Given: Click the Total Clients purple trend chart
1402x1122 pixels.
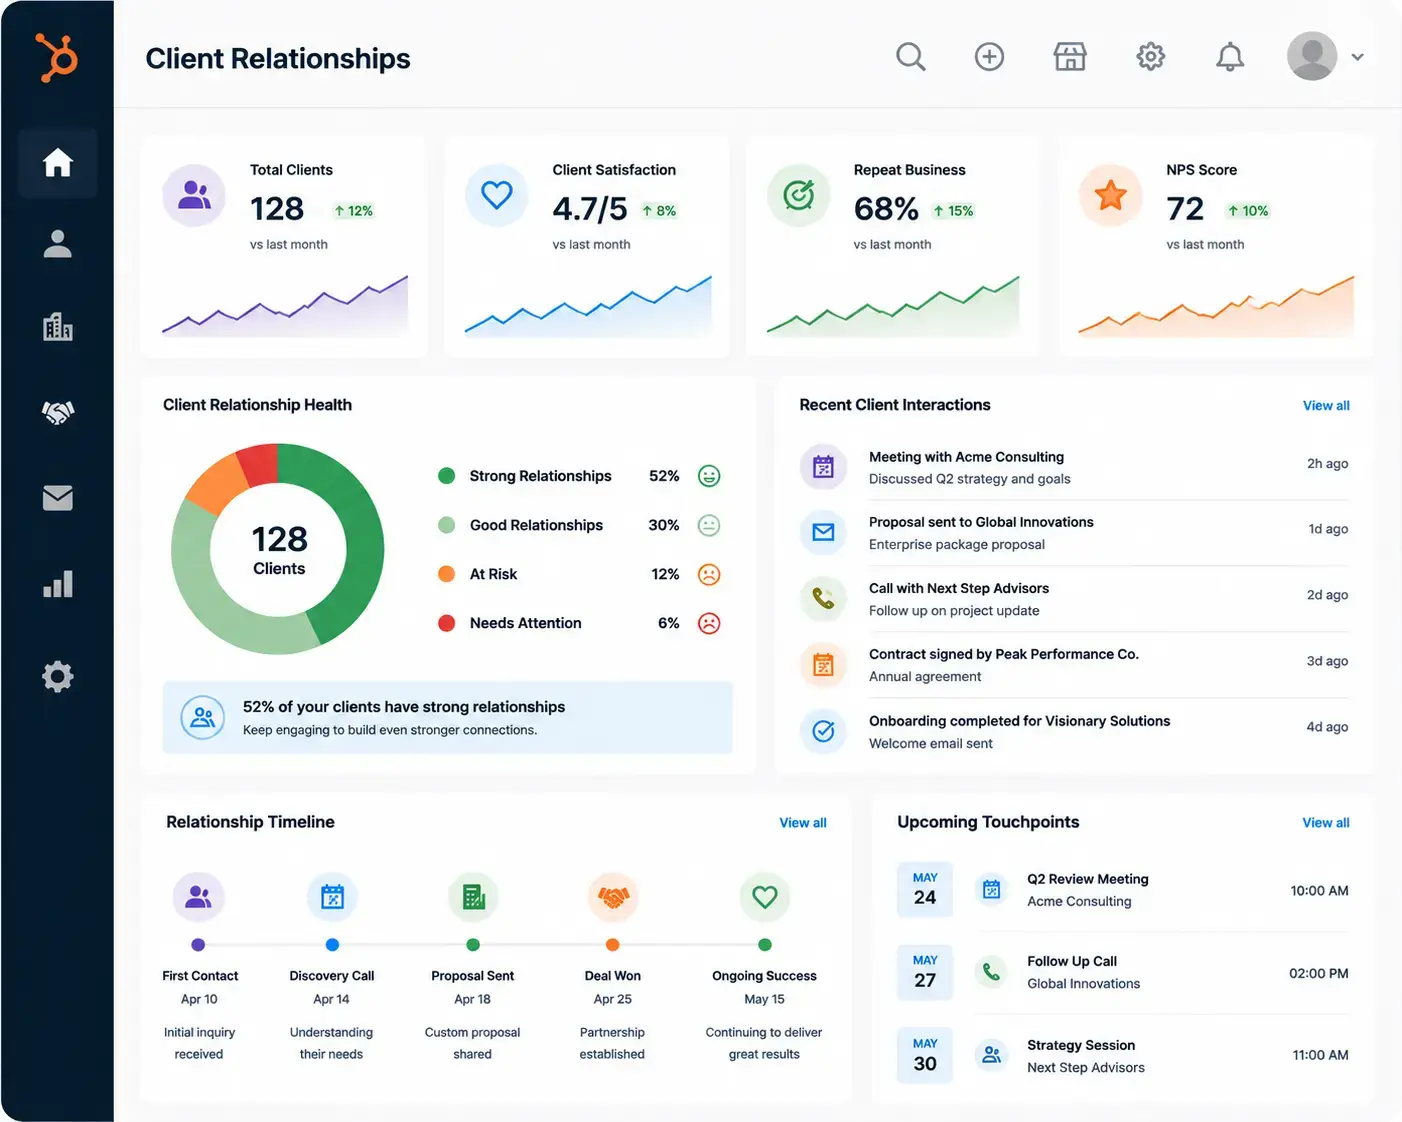Looking at the screenshot, I should tap(285, 305).
